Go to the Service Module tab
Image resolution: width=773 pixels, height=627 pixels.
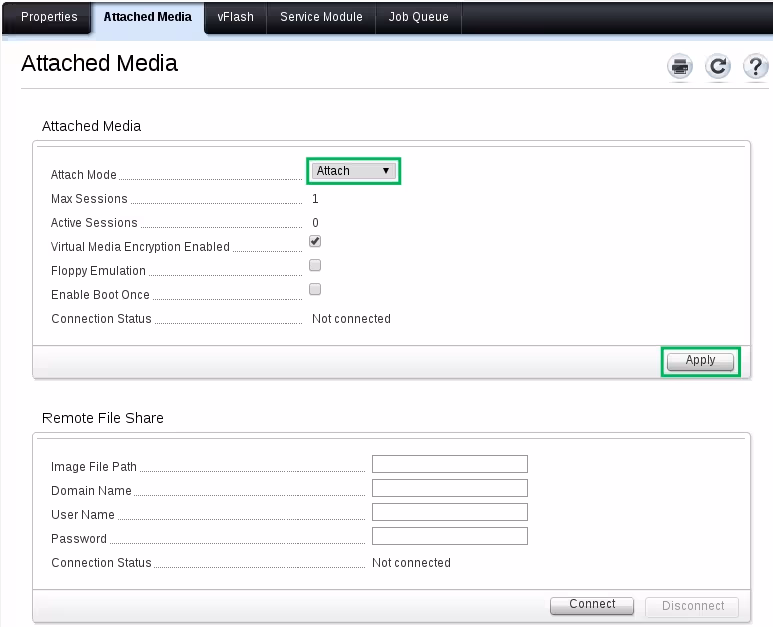point(321,17)
